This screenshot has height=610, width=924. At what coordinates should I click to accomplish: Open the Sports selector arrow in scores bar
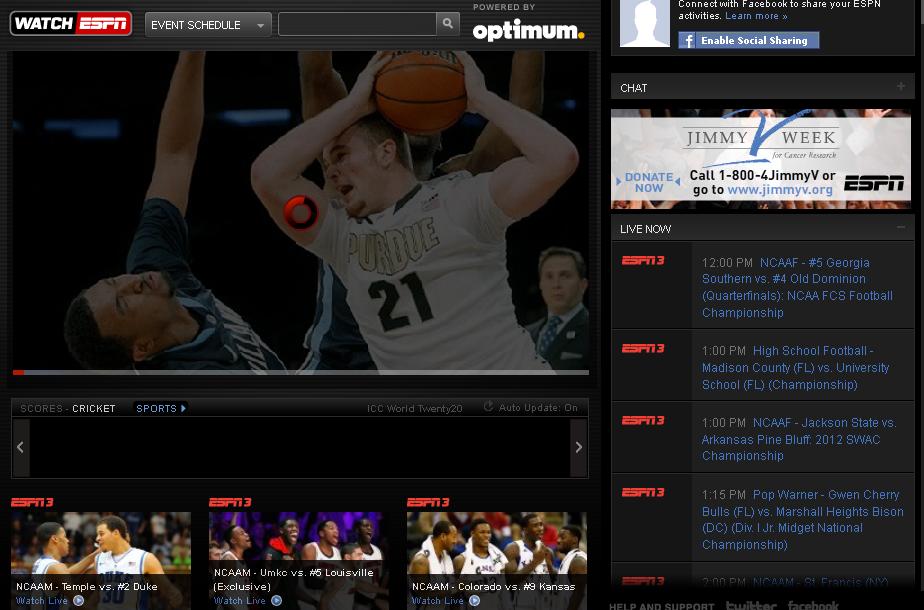tap(161, 408)
